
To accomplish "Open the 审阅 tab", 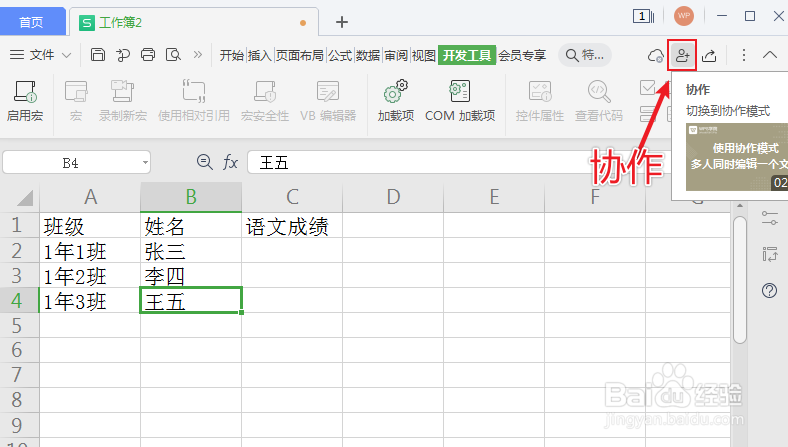I will coord(396,55).
